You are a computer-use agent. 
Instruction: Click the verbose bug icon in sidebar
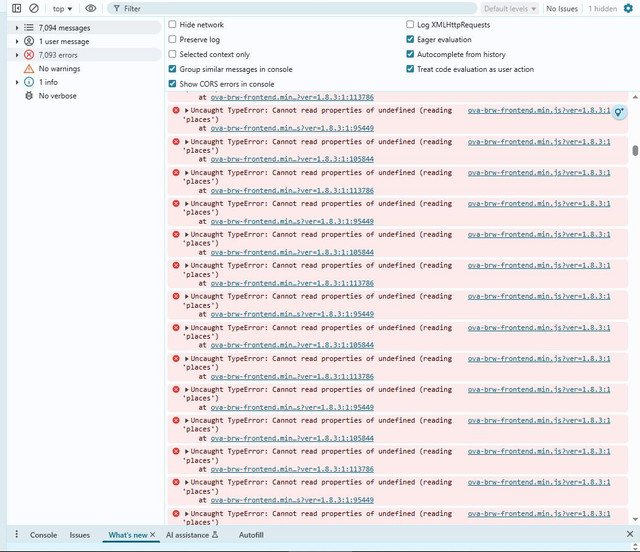(x=29, y=96)
